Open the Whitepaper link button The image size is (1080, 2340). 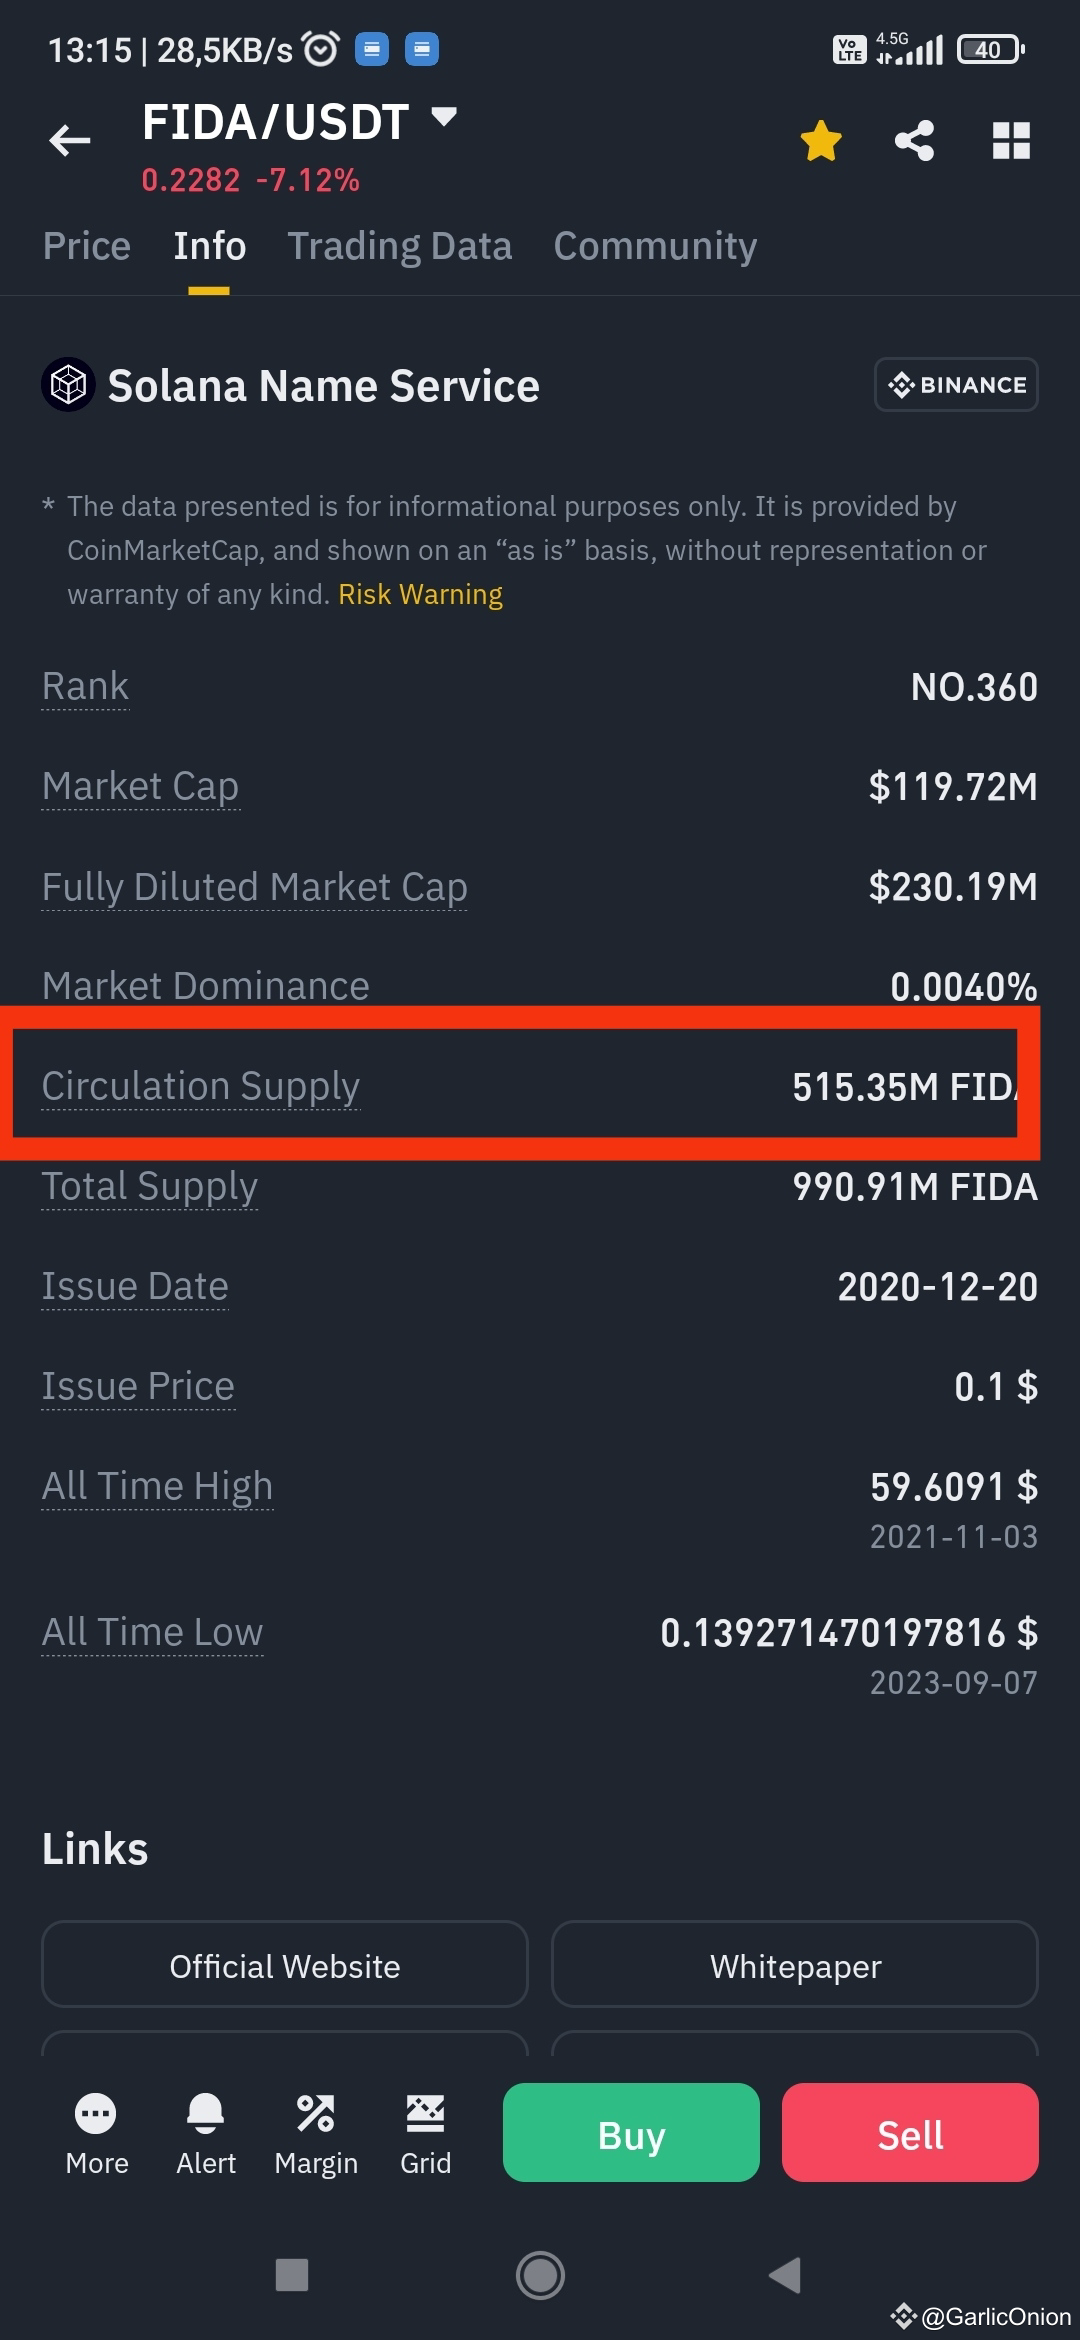click(x=795, y=1964)
